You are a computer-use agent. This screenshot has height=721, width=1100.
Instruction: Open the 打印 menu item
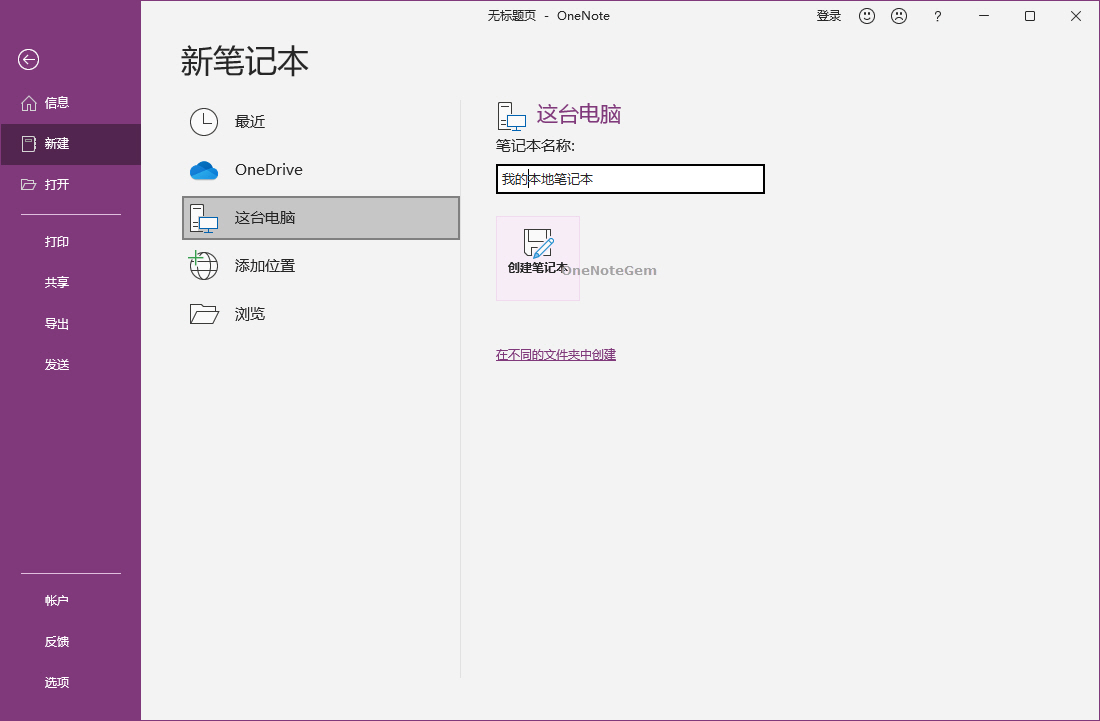click(57, 241)
